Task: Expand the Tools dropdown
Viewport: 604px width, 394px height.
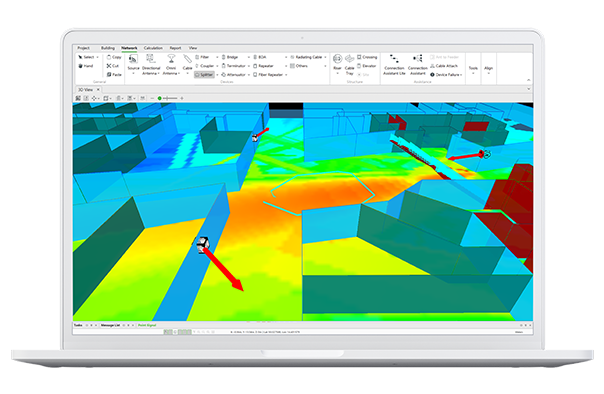Action: point(473,69)
